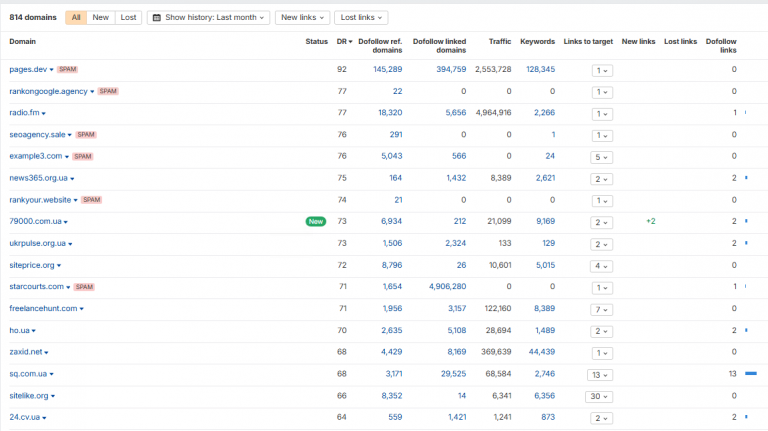This screenshot has height=431, width=768.
Task: Click keywords value 128,345 for pages.dev
Action: pyautogui.click(x=540, y=70)
